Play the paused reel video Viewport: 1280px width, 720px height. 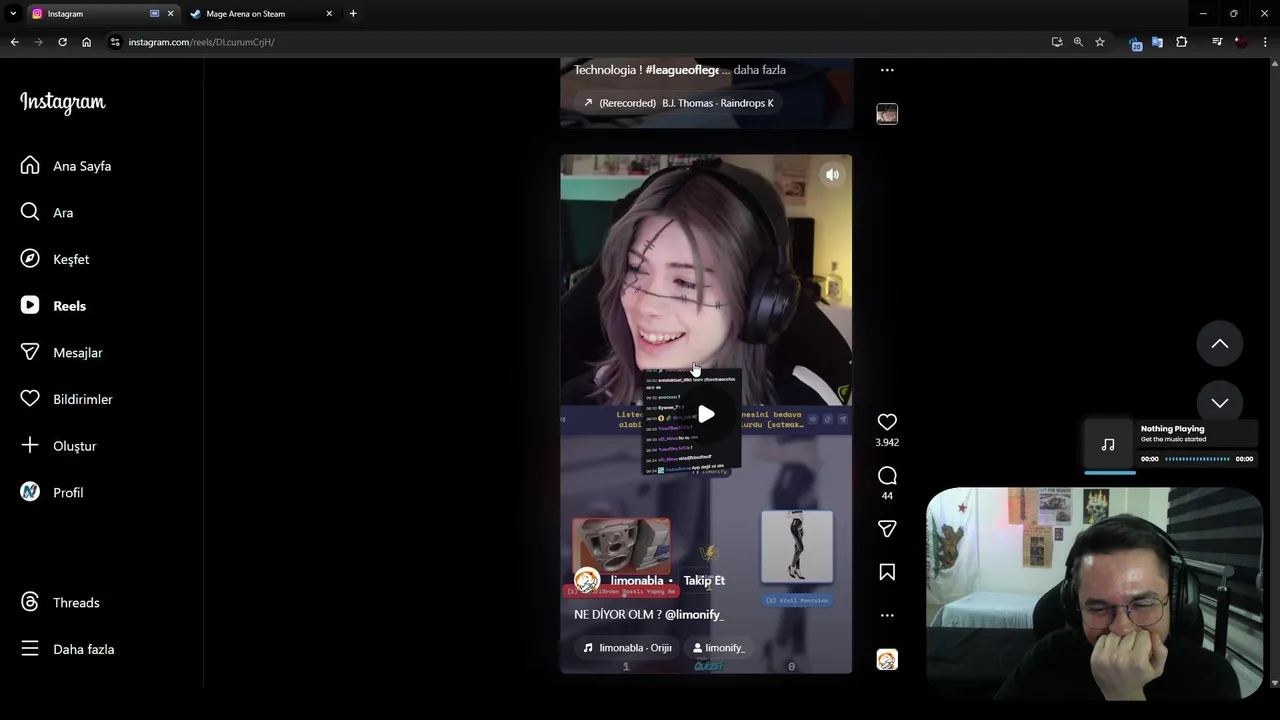(706, 414)
